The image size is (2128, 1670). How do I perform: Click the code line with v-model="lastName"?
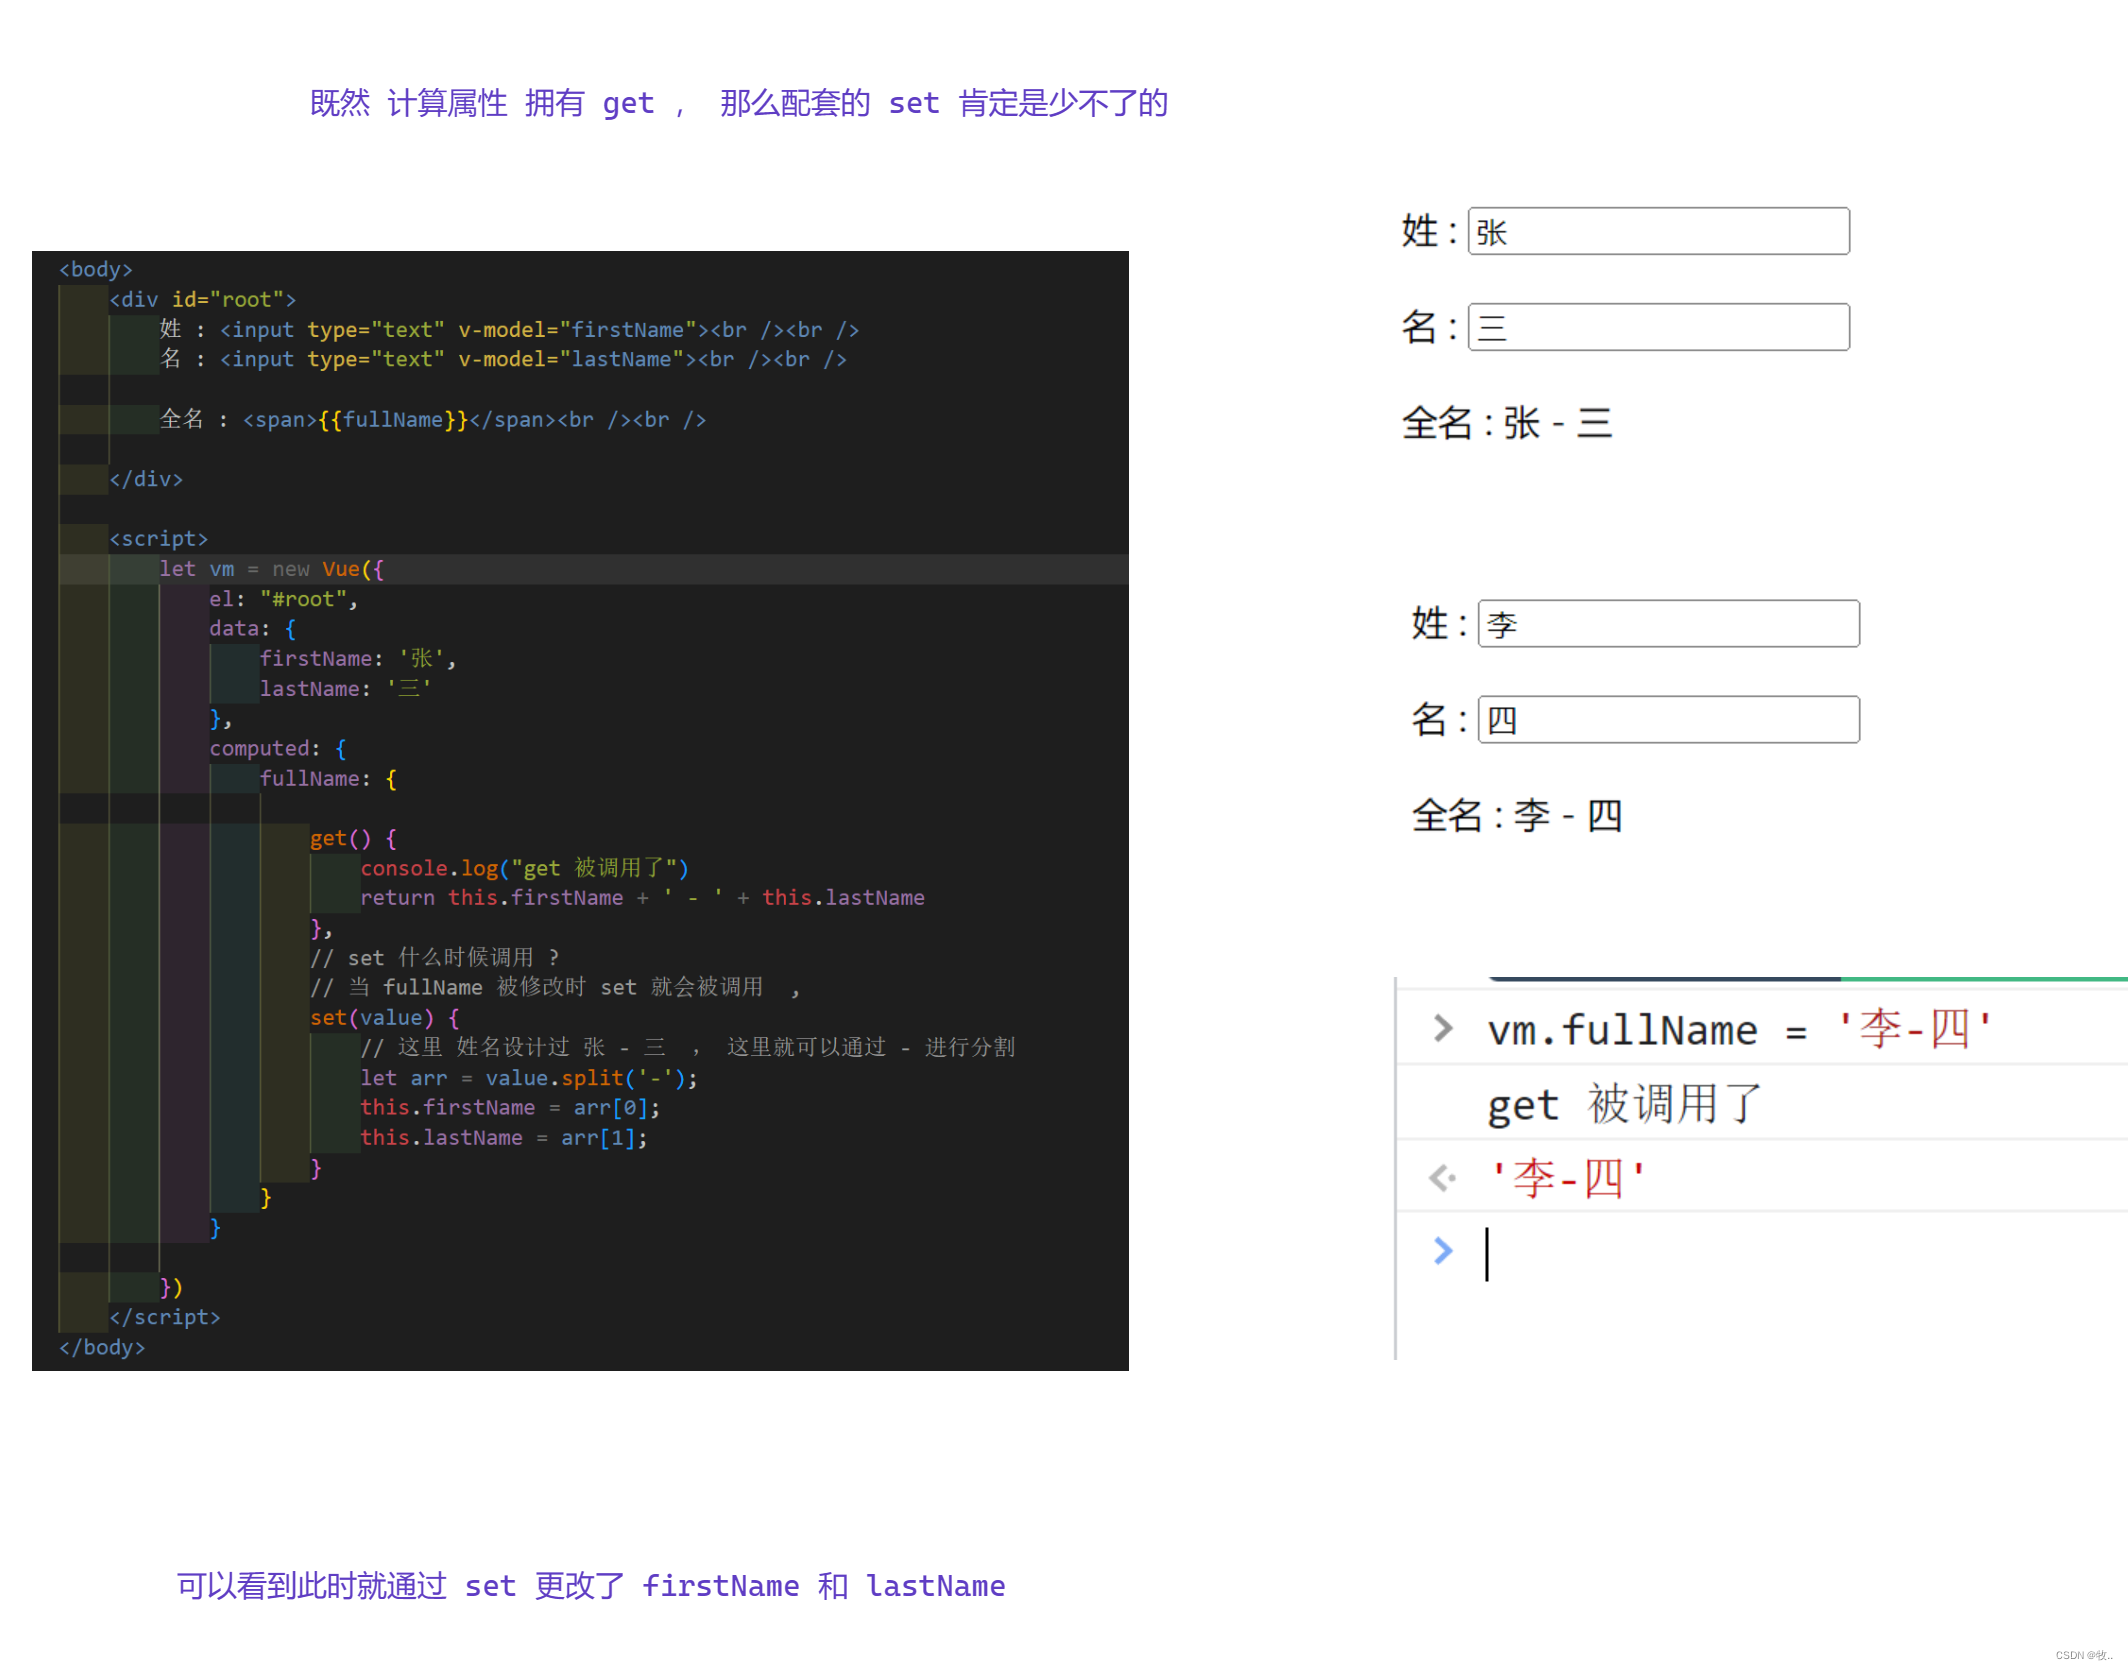point(503,359)
